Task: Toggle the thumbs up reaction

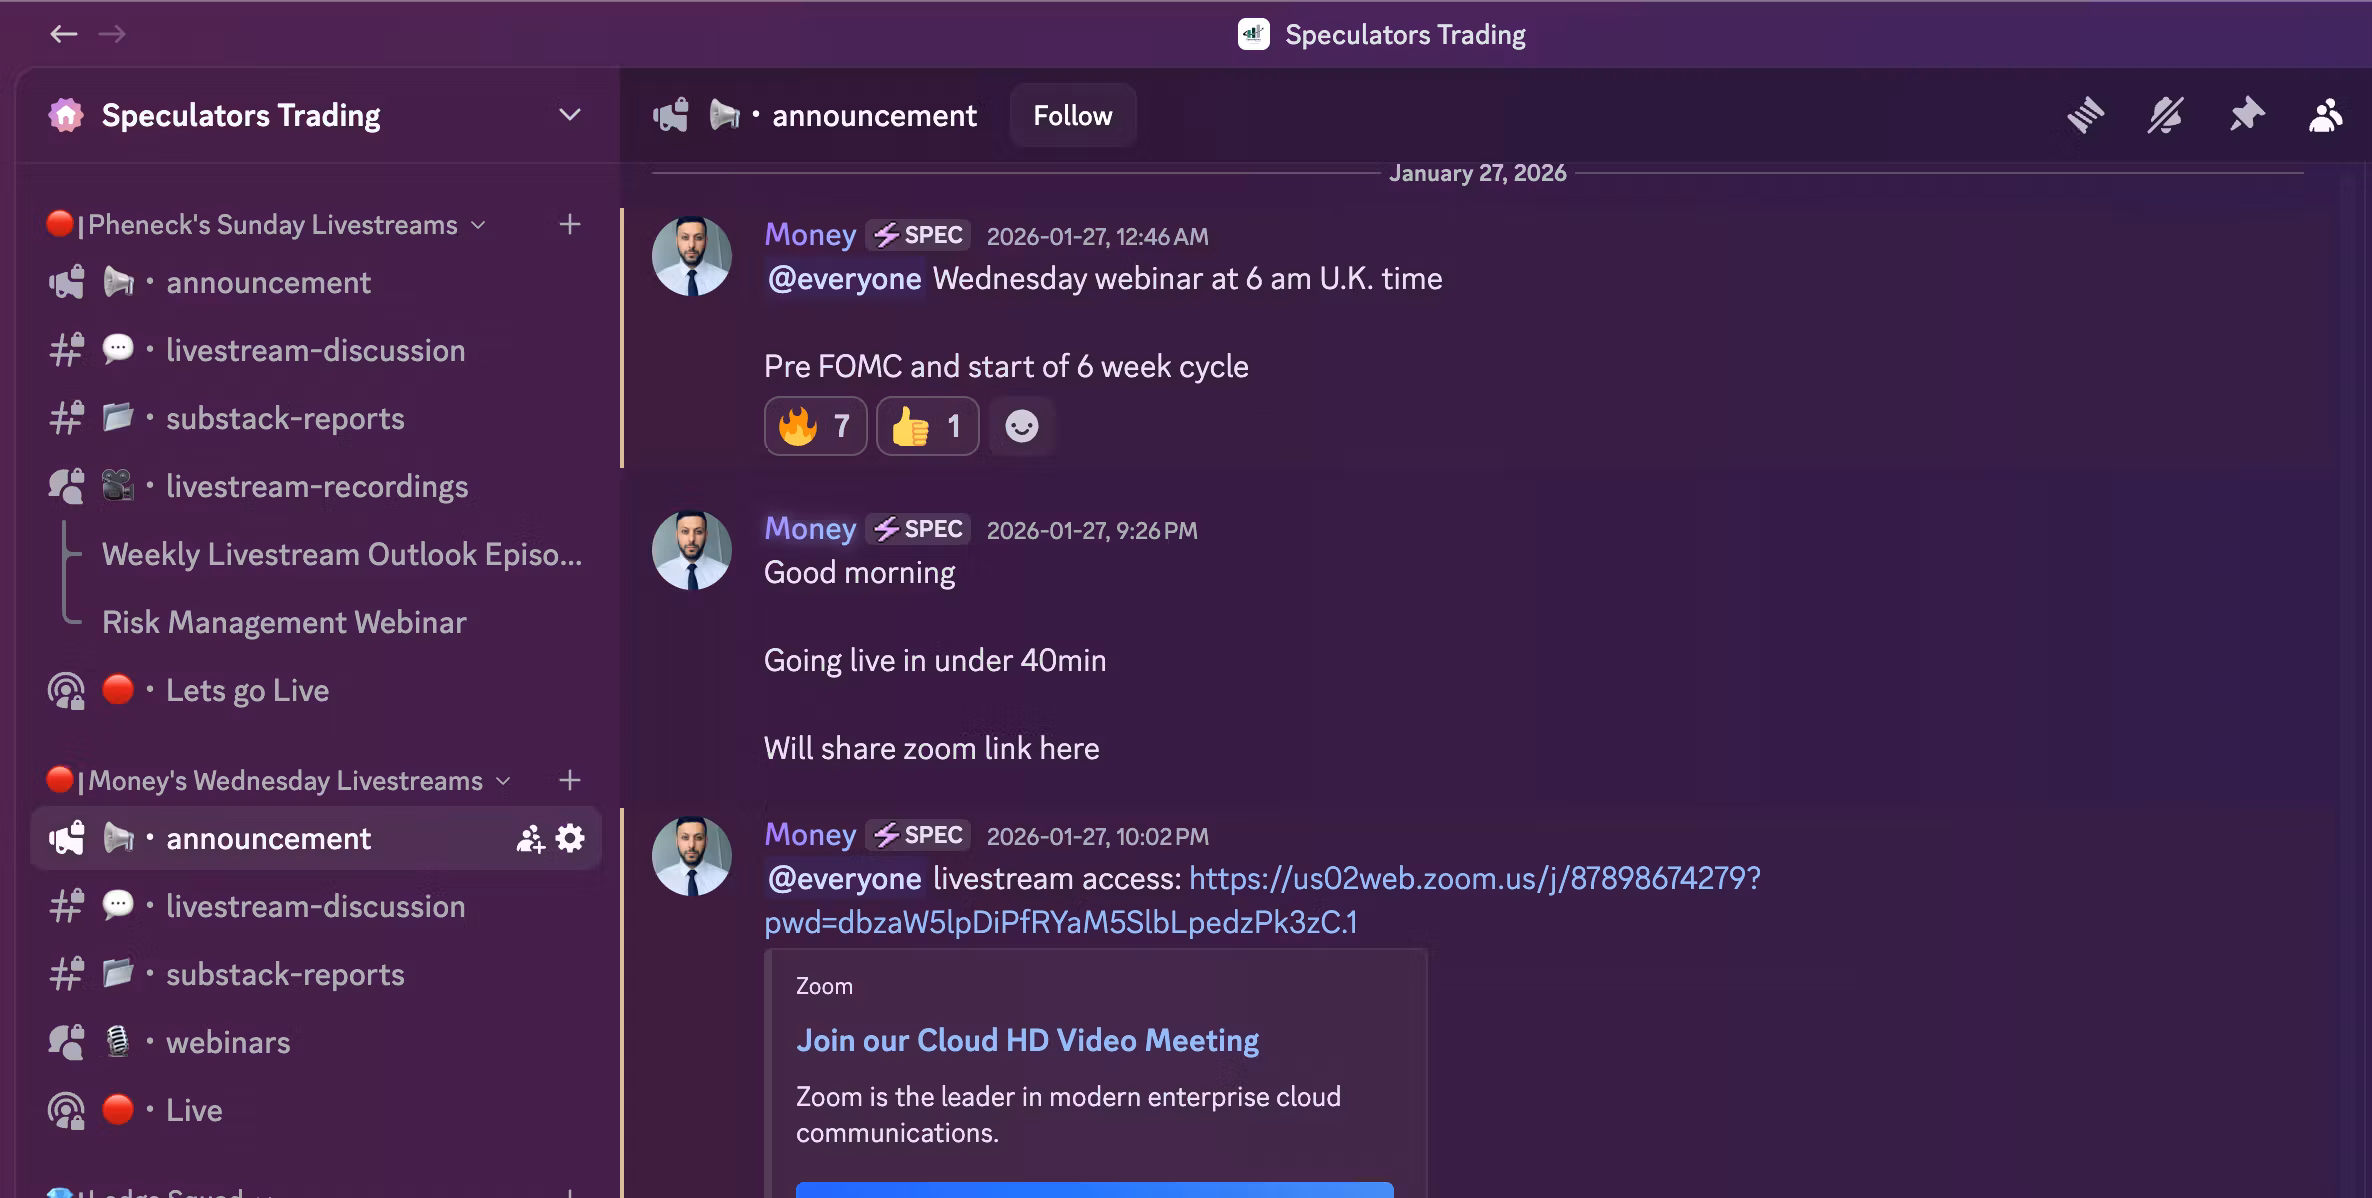Action: [927, 427]
